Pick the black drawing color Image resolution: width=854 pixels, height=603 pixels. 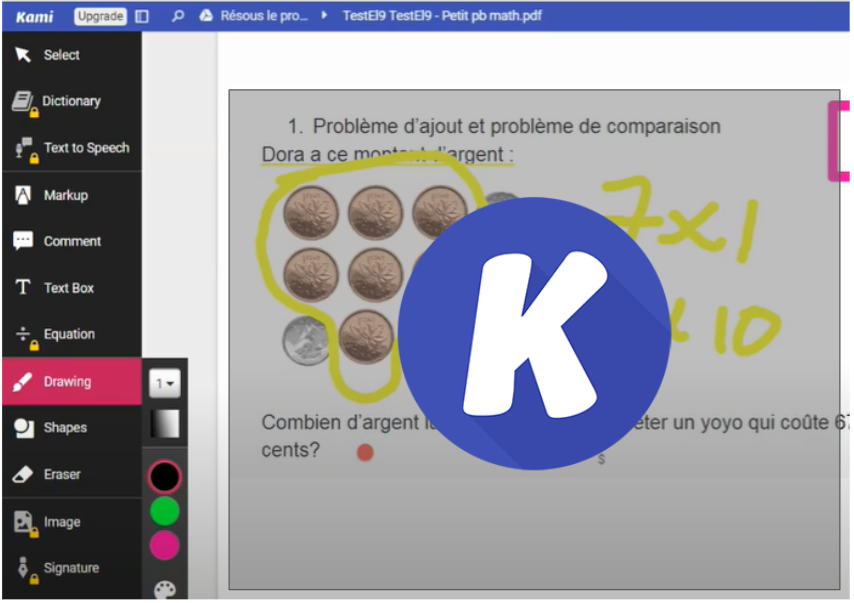coord(164,477)
